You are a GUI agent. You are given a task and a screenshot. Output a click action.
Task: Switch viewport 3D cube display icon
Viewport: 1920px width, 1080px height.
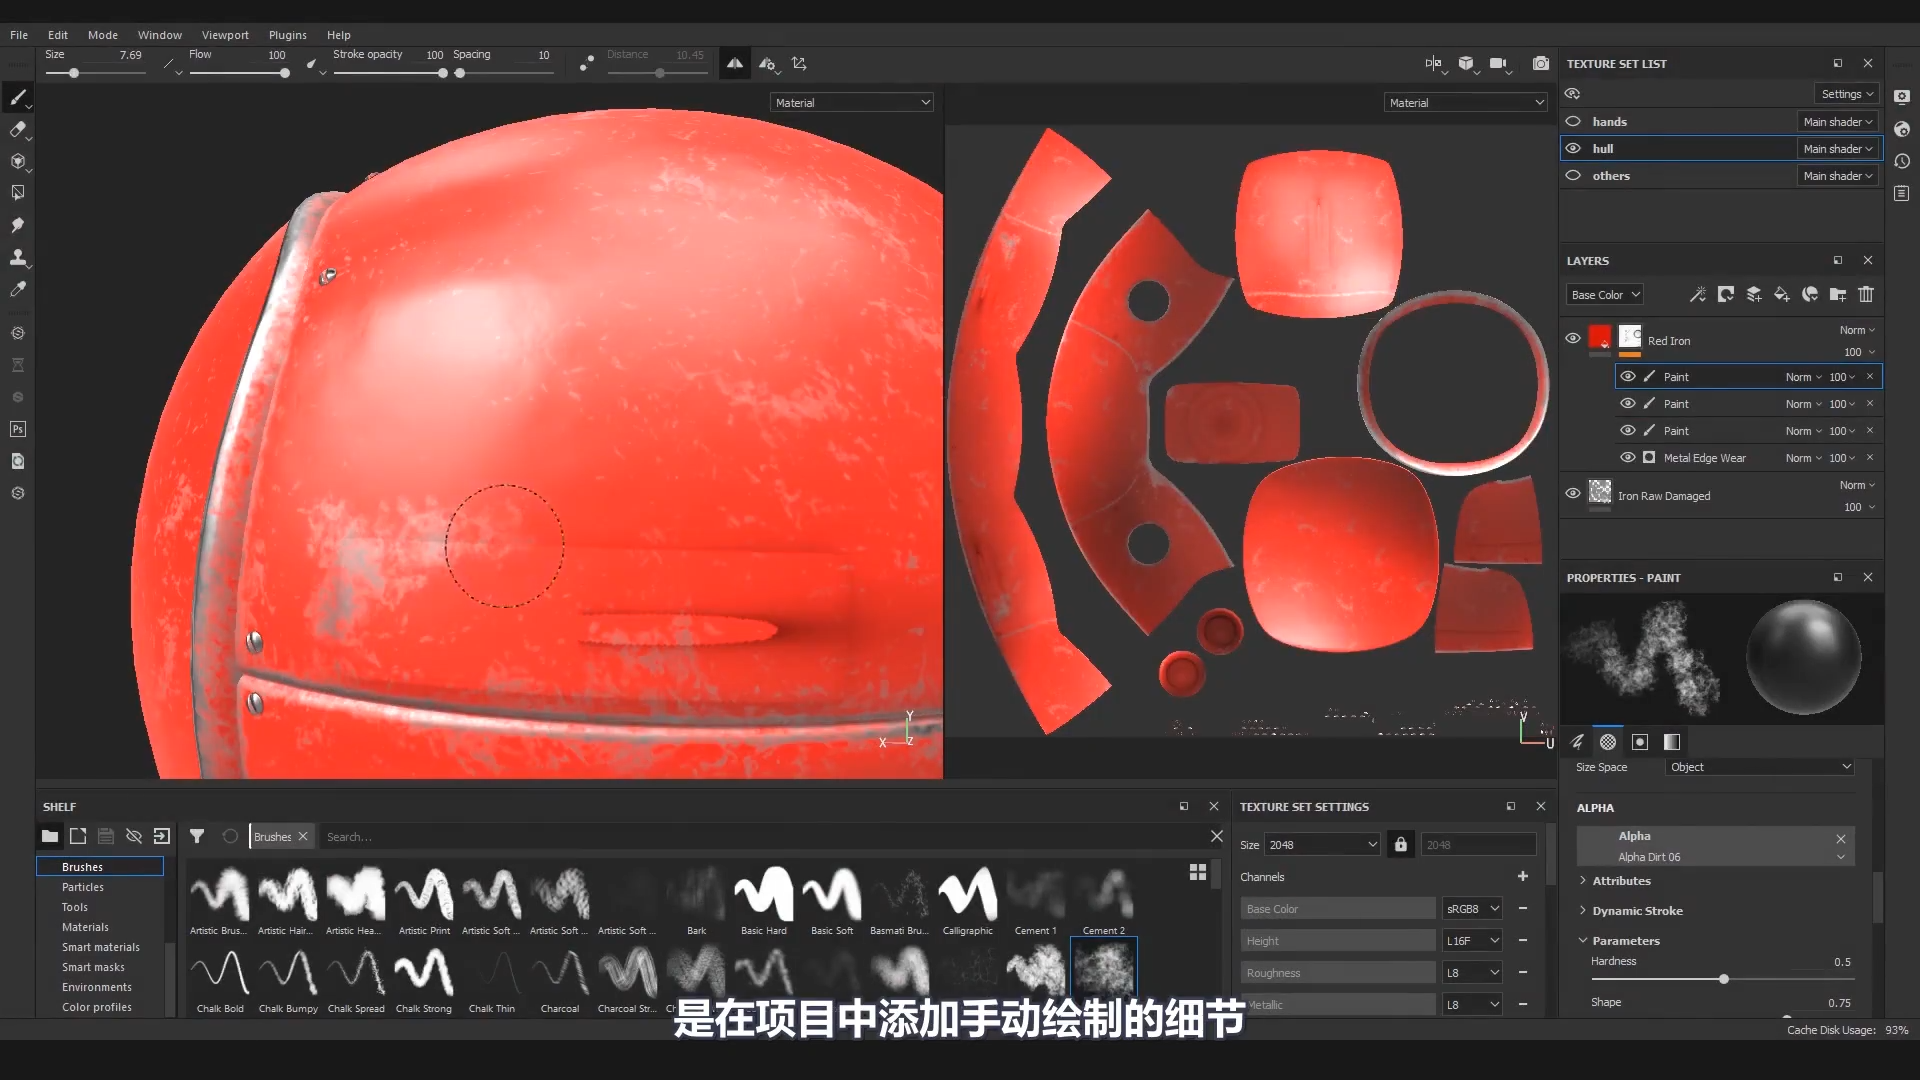point(1466,63)
